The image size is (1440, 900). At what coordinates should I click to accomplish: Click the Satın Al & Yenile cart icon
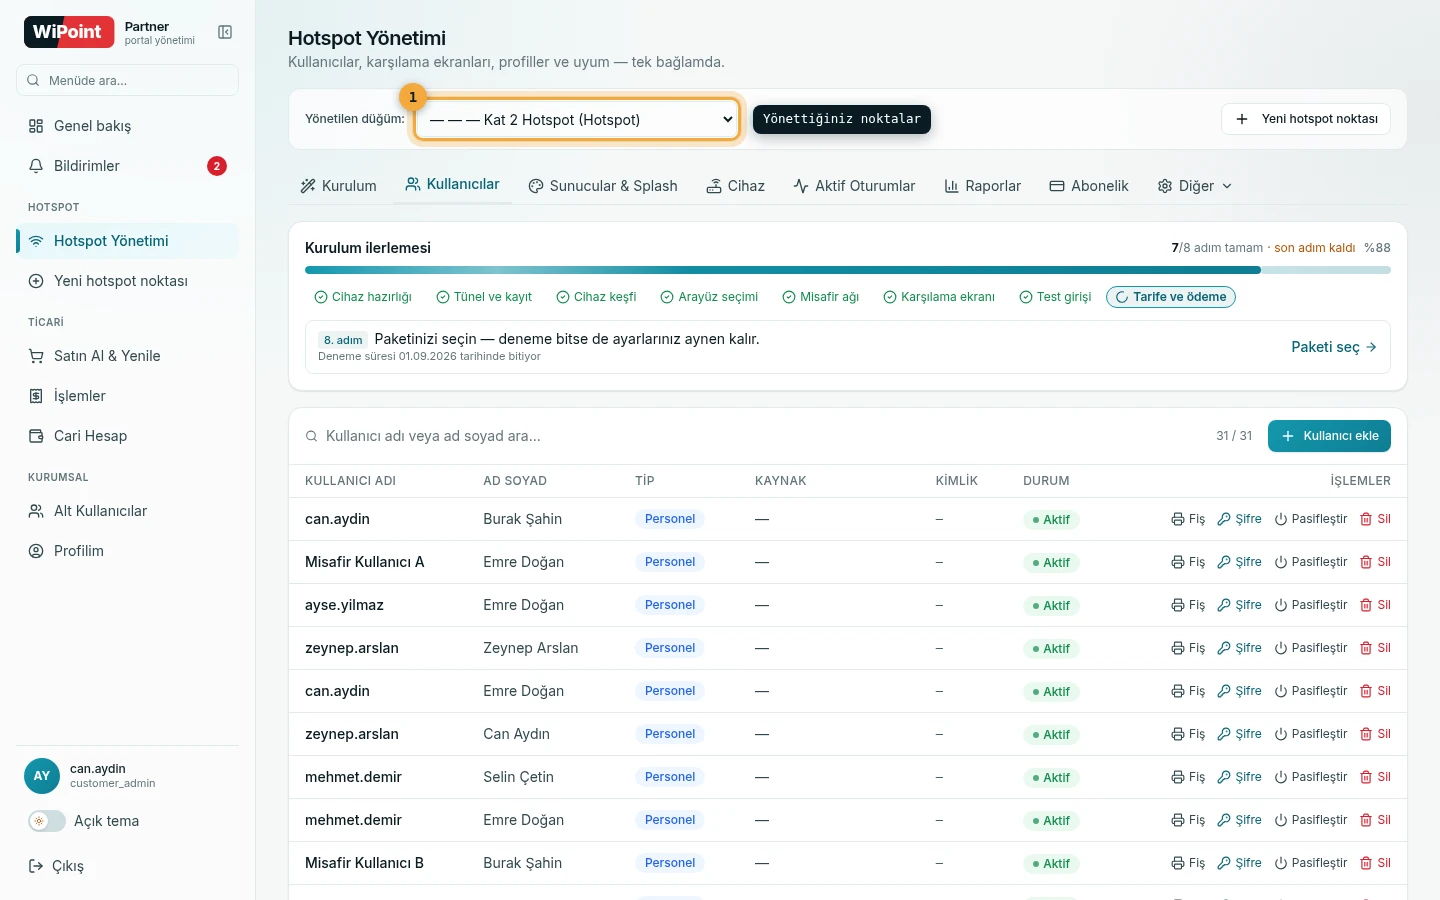pos(36,356)
